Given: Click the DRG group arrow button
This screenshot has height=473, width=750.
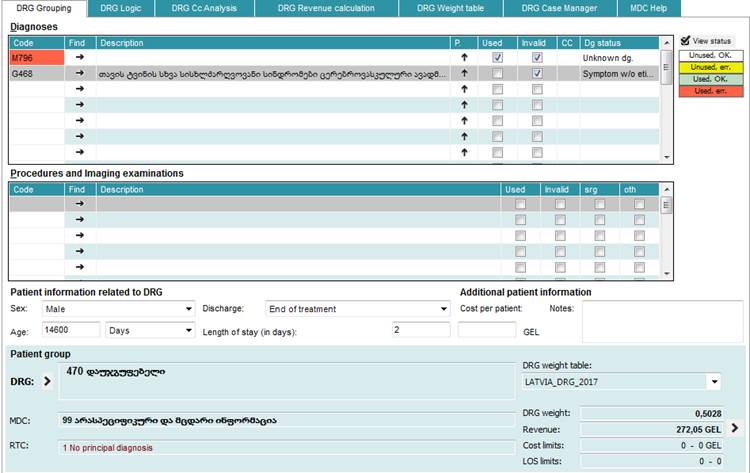Looking at the screenshot, I should point(46,380).
